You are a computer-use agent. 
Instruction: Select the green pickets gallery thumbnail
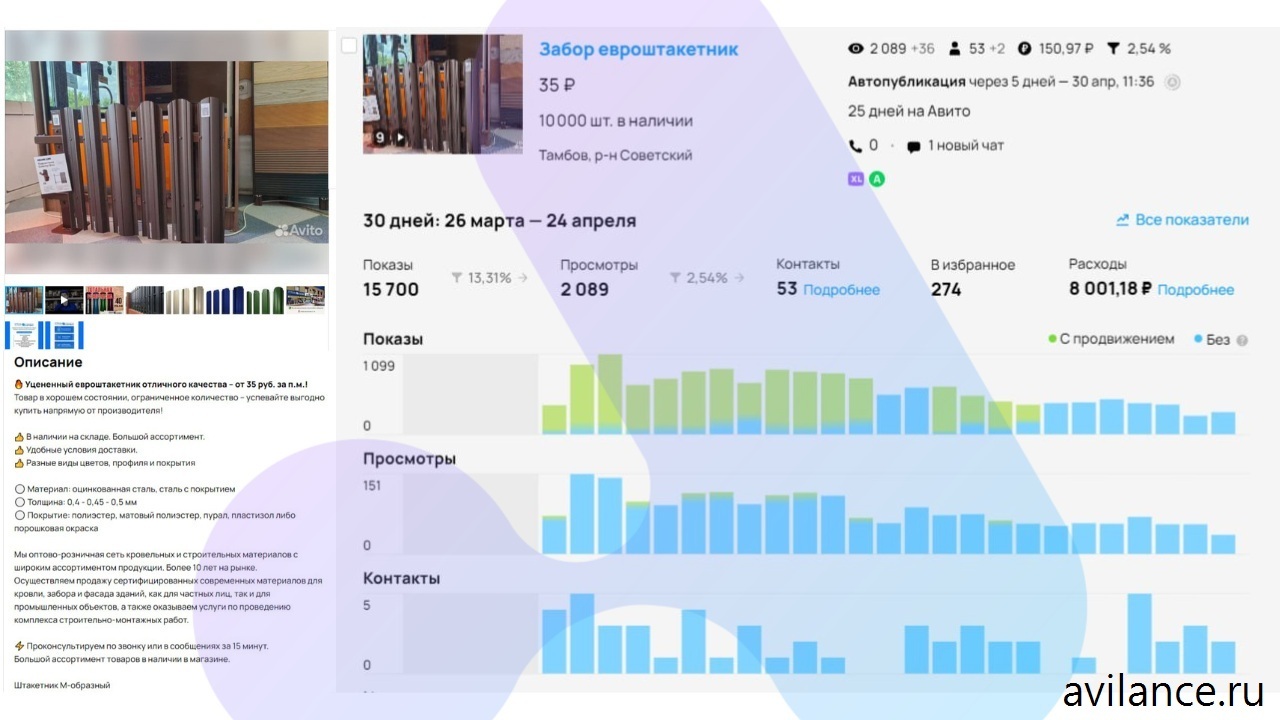[265, 299]
